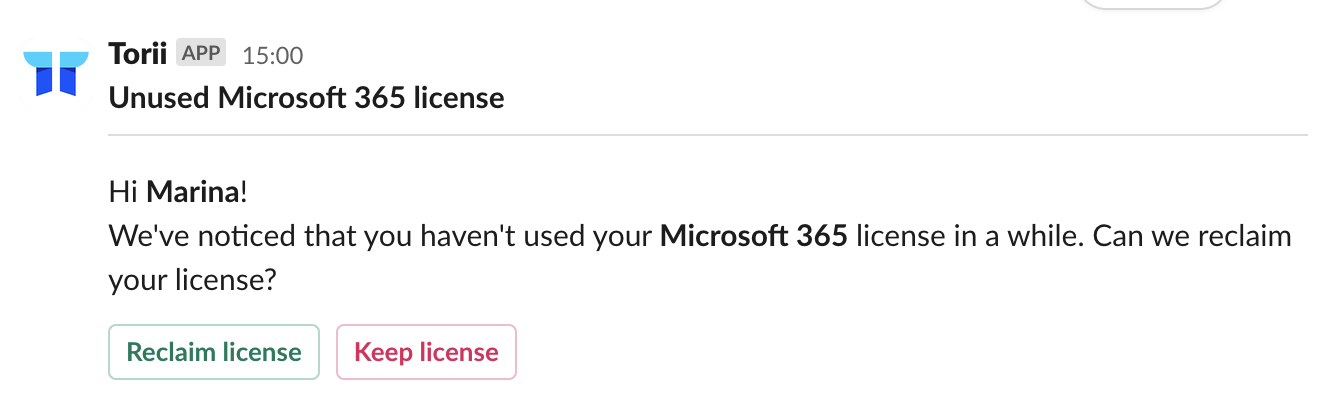Choose the Keep license button
This screenshot has height=410, width=1344.
426,352
